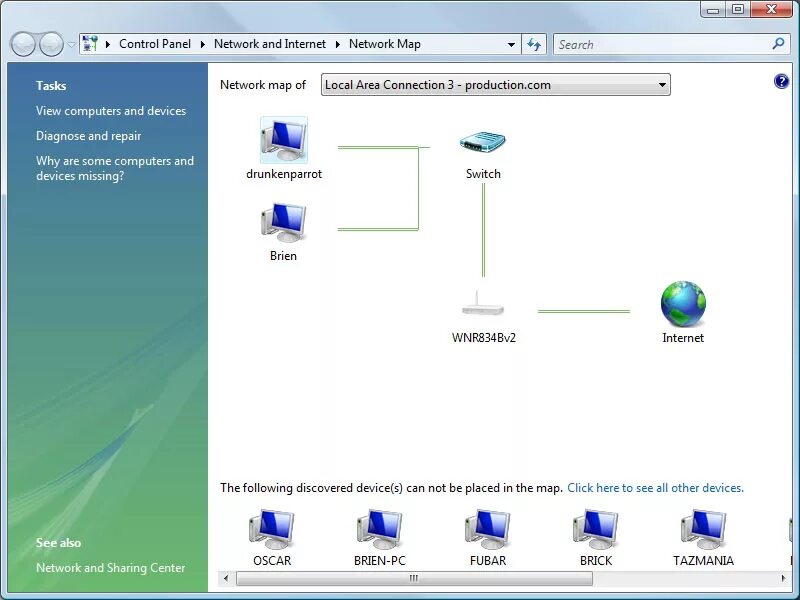800x600 pixels.
Task: Click the Brien label text
Action: (x=284, y=256)
